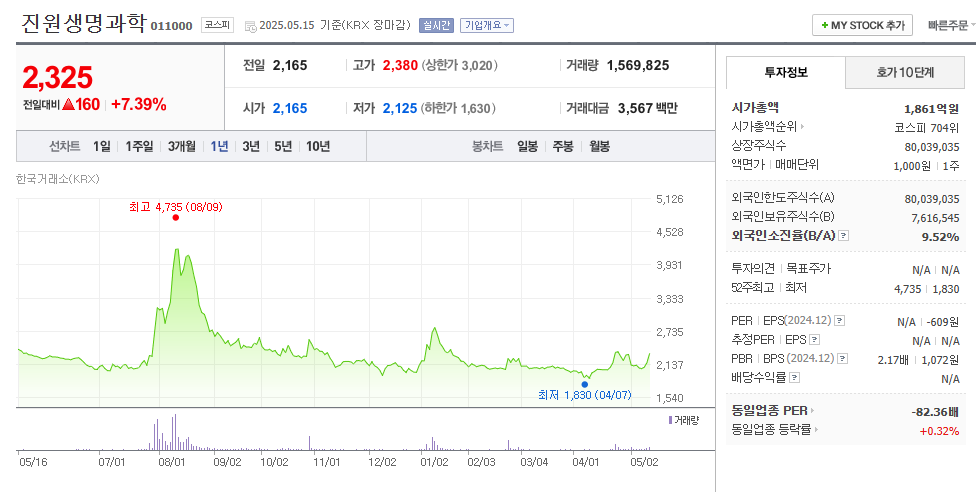Click the calendar icon before the date
The height and width of the screenshot is (492, 980).
tap(250, 25)
